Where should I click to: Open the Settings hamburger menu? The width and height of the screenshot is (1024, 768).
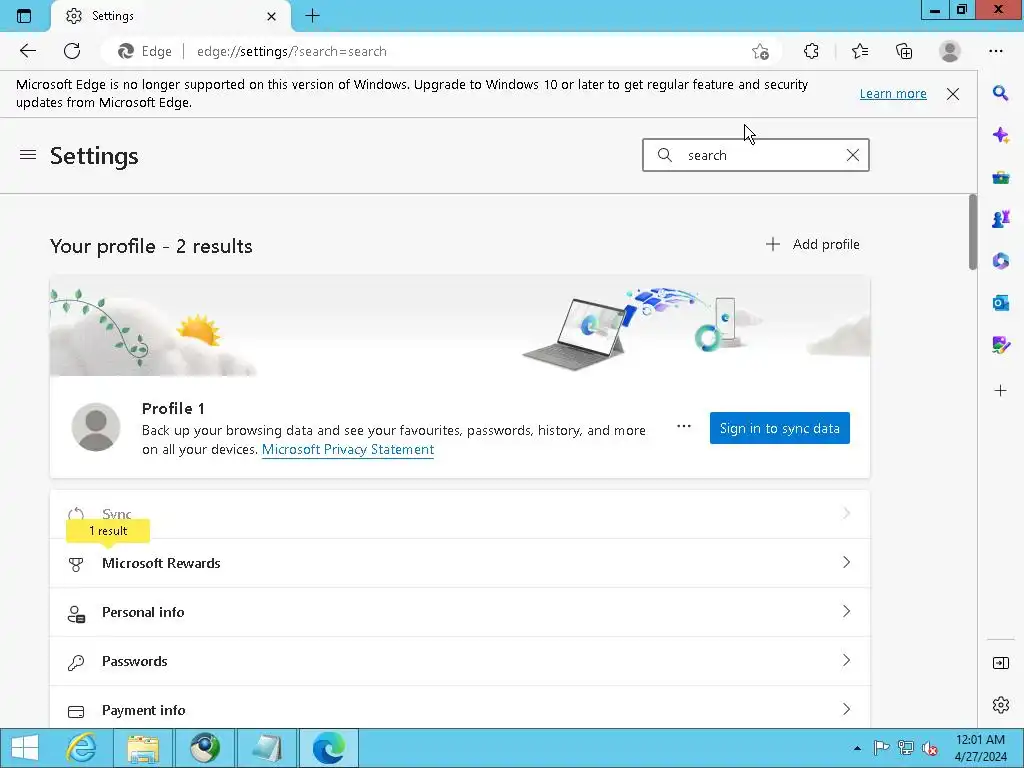[27, 155]
